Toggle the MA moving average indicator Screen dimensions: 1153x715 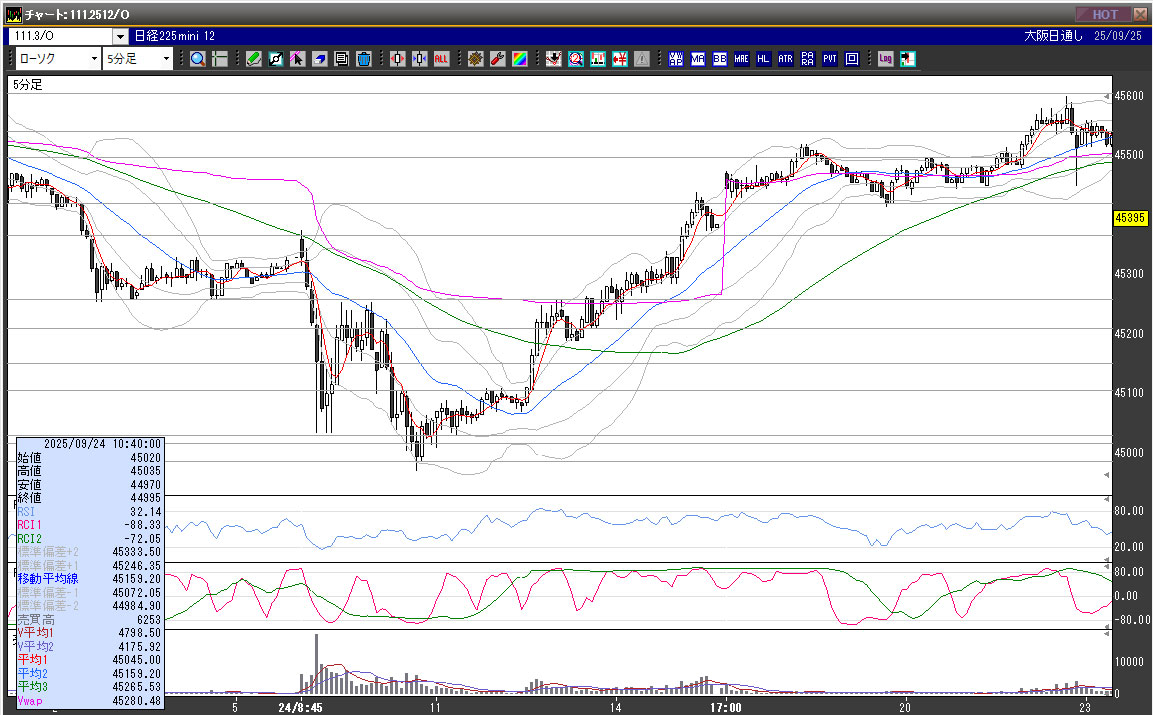click(x=697, y=59)
